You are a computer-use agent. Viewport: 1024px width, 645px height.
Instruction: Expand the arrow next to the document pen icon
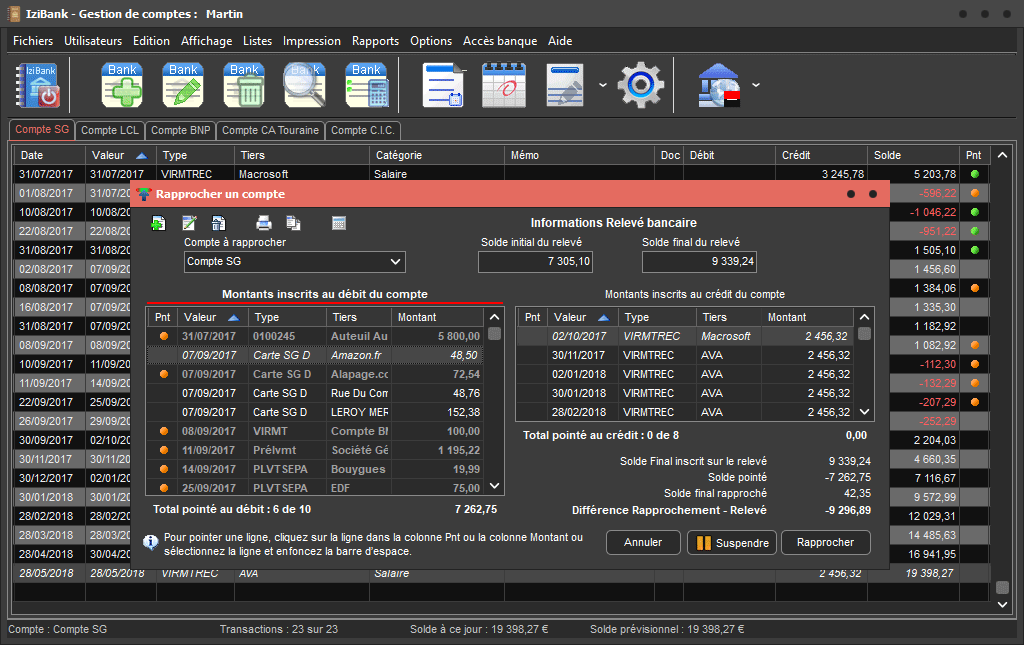pyautogui.click(x=602, y=86)
